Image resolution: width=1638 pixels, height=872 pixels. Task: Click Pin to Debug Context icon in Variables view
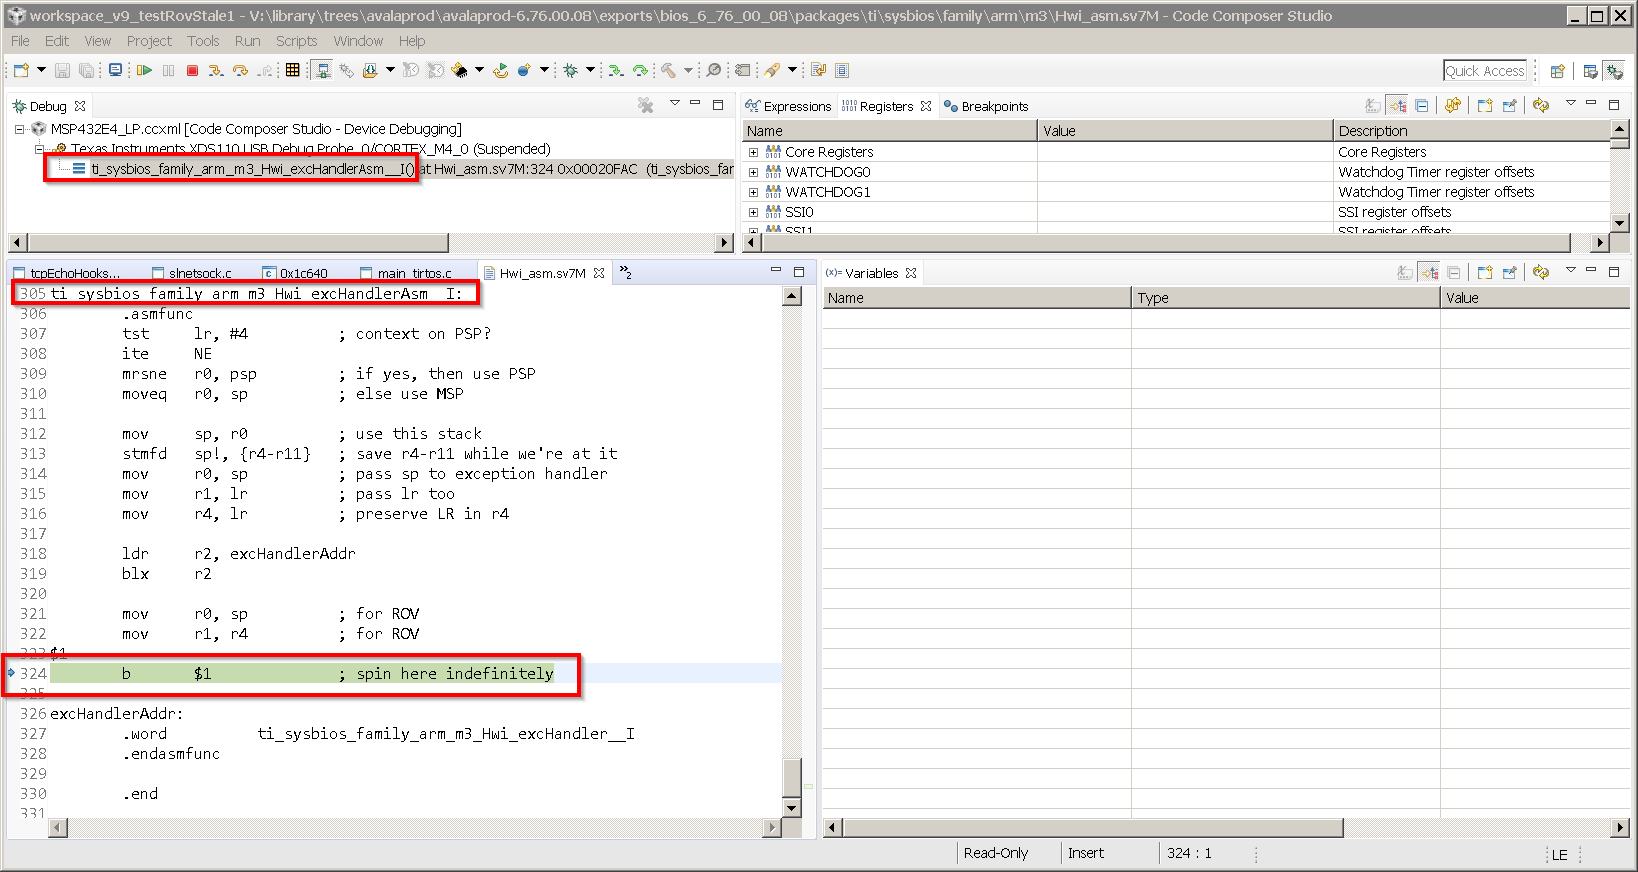[x=1510, y=272]
